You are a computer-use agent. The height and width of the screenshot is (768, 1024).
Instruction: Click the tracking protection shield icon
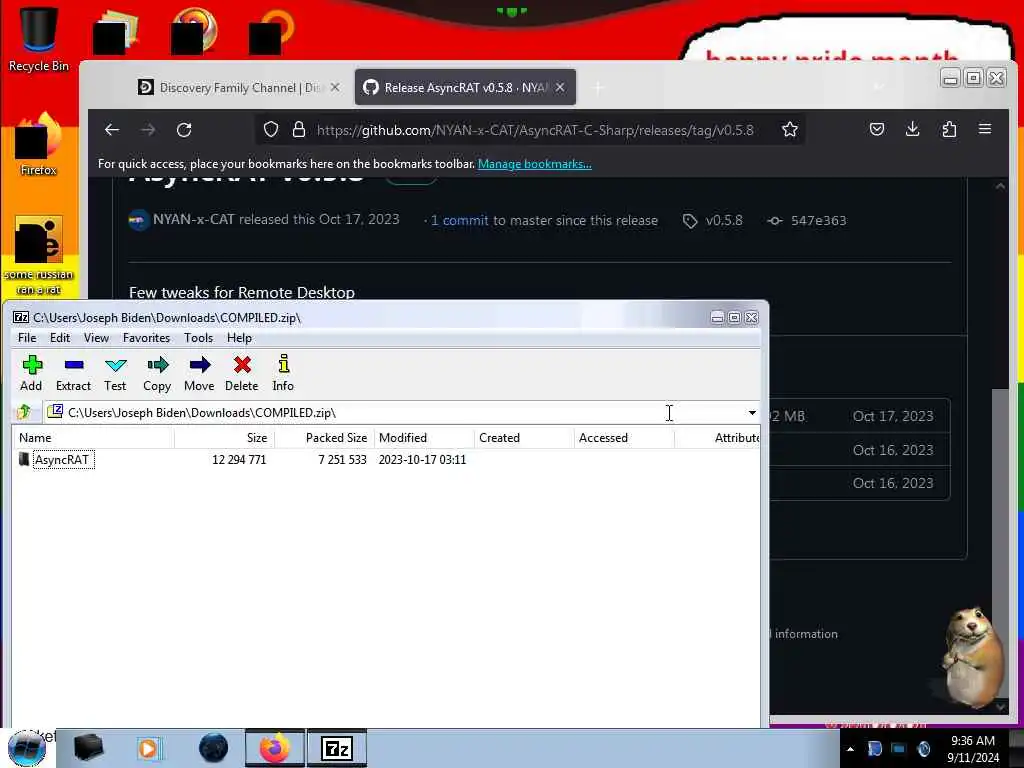click(271, 130)
